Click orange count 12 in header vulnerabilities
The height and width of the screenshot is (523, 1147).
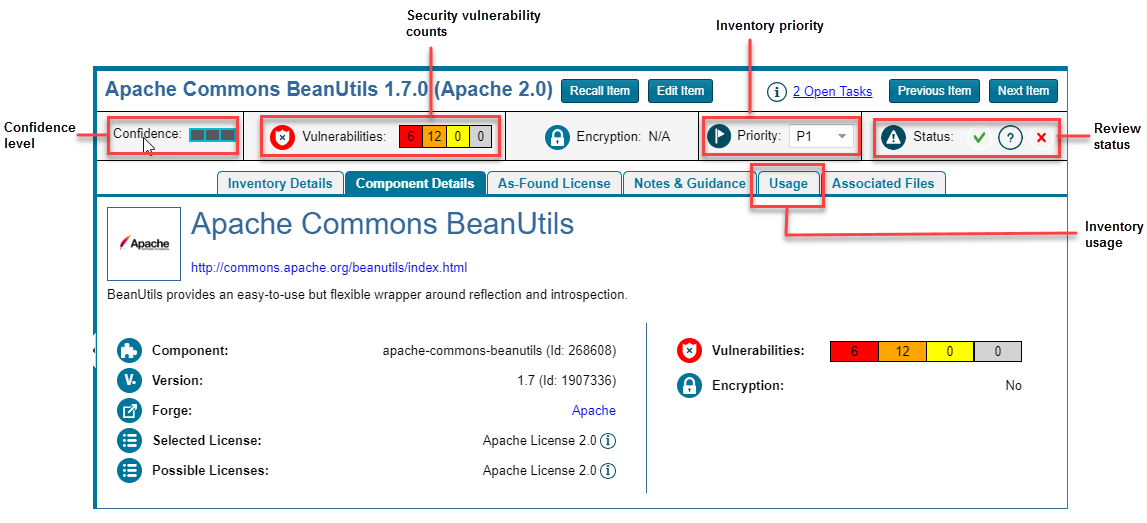(x=435, y=136)
